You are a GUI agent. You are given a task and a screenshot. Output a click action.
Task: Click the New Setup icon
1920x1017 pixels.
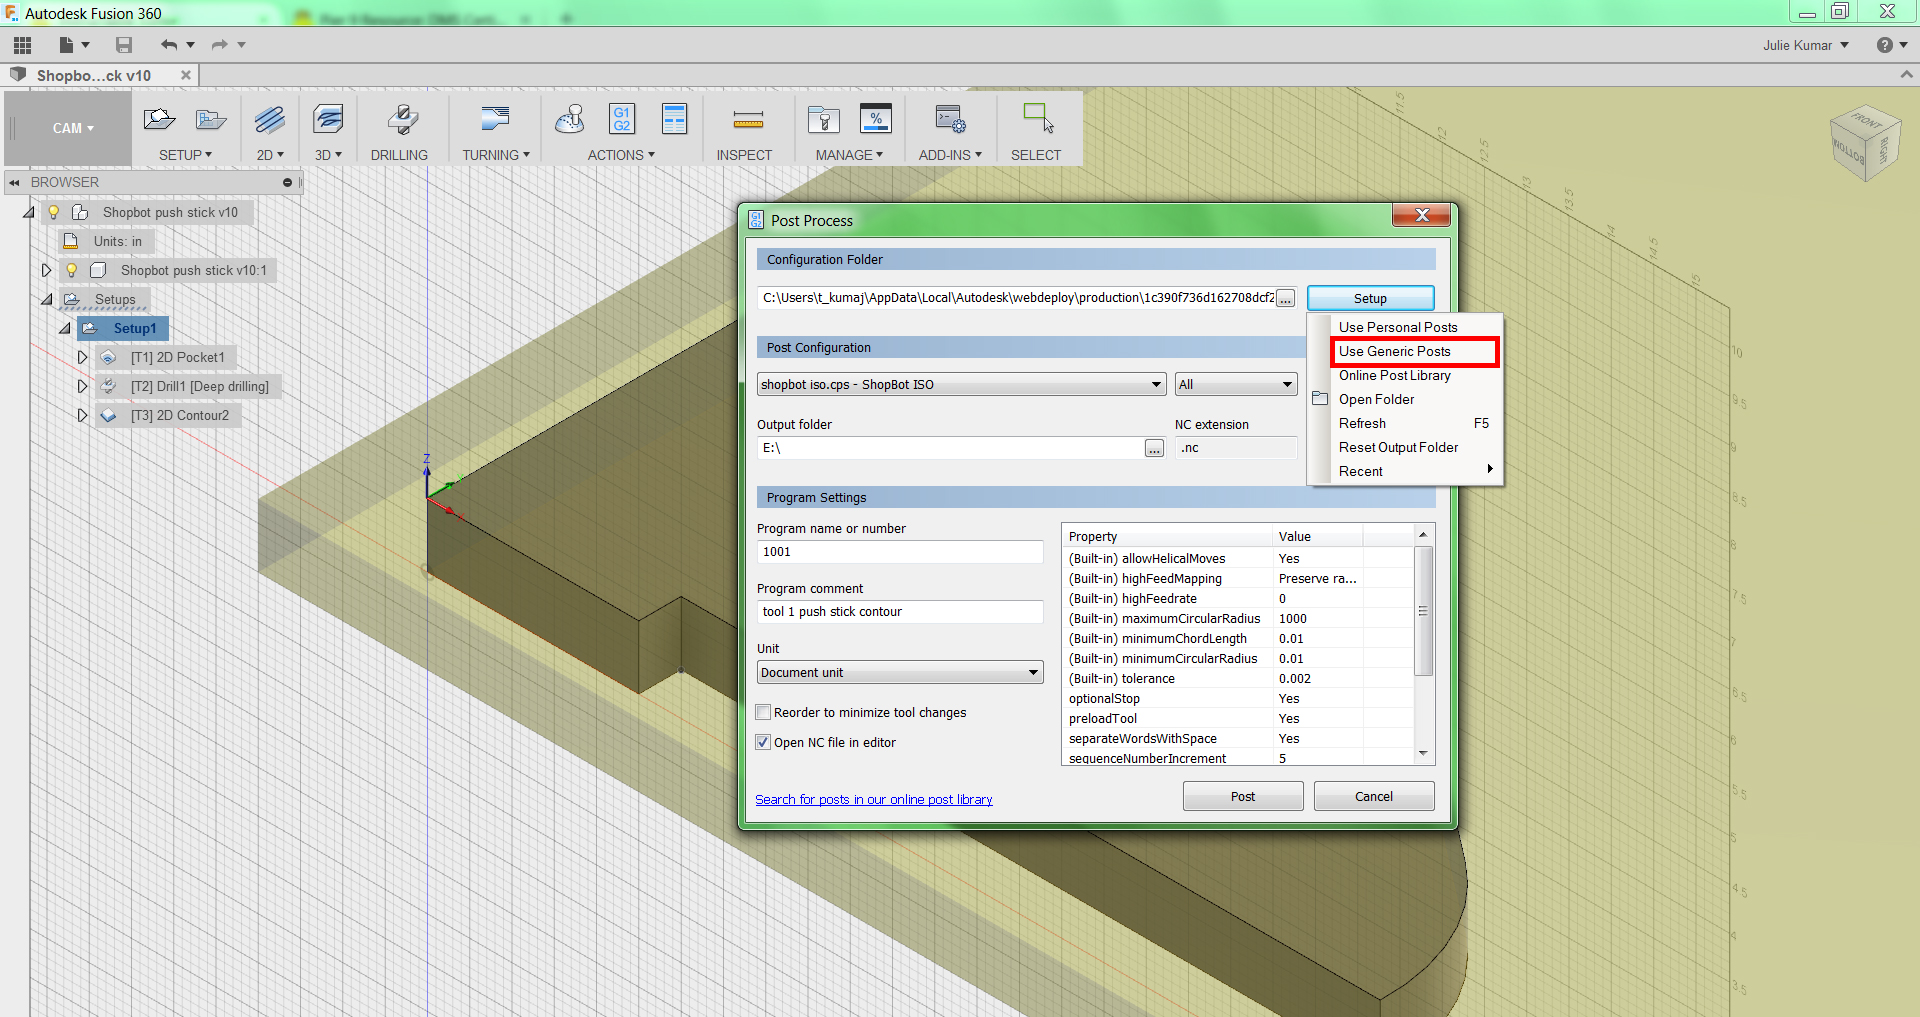(x=159, y=120)
